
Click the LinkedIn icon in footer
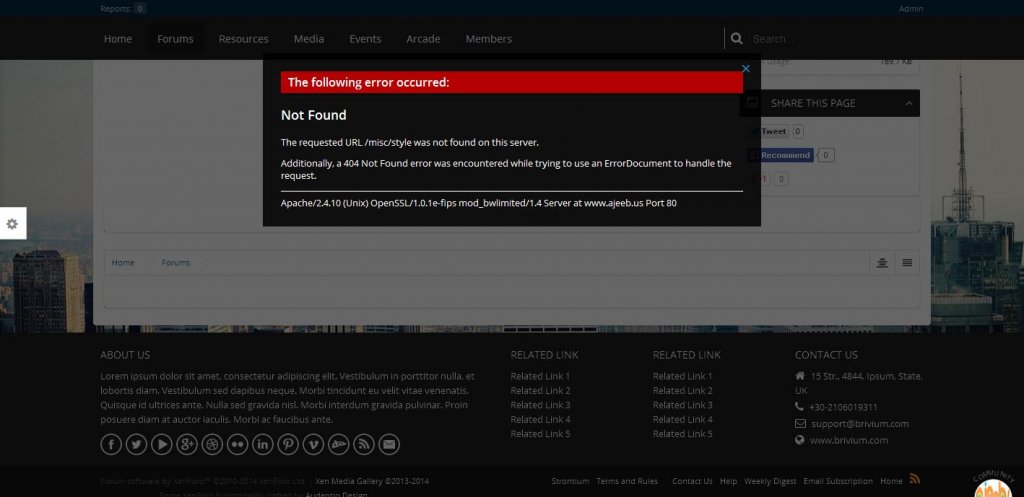tap(263, 444)
